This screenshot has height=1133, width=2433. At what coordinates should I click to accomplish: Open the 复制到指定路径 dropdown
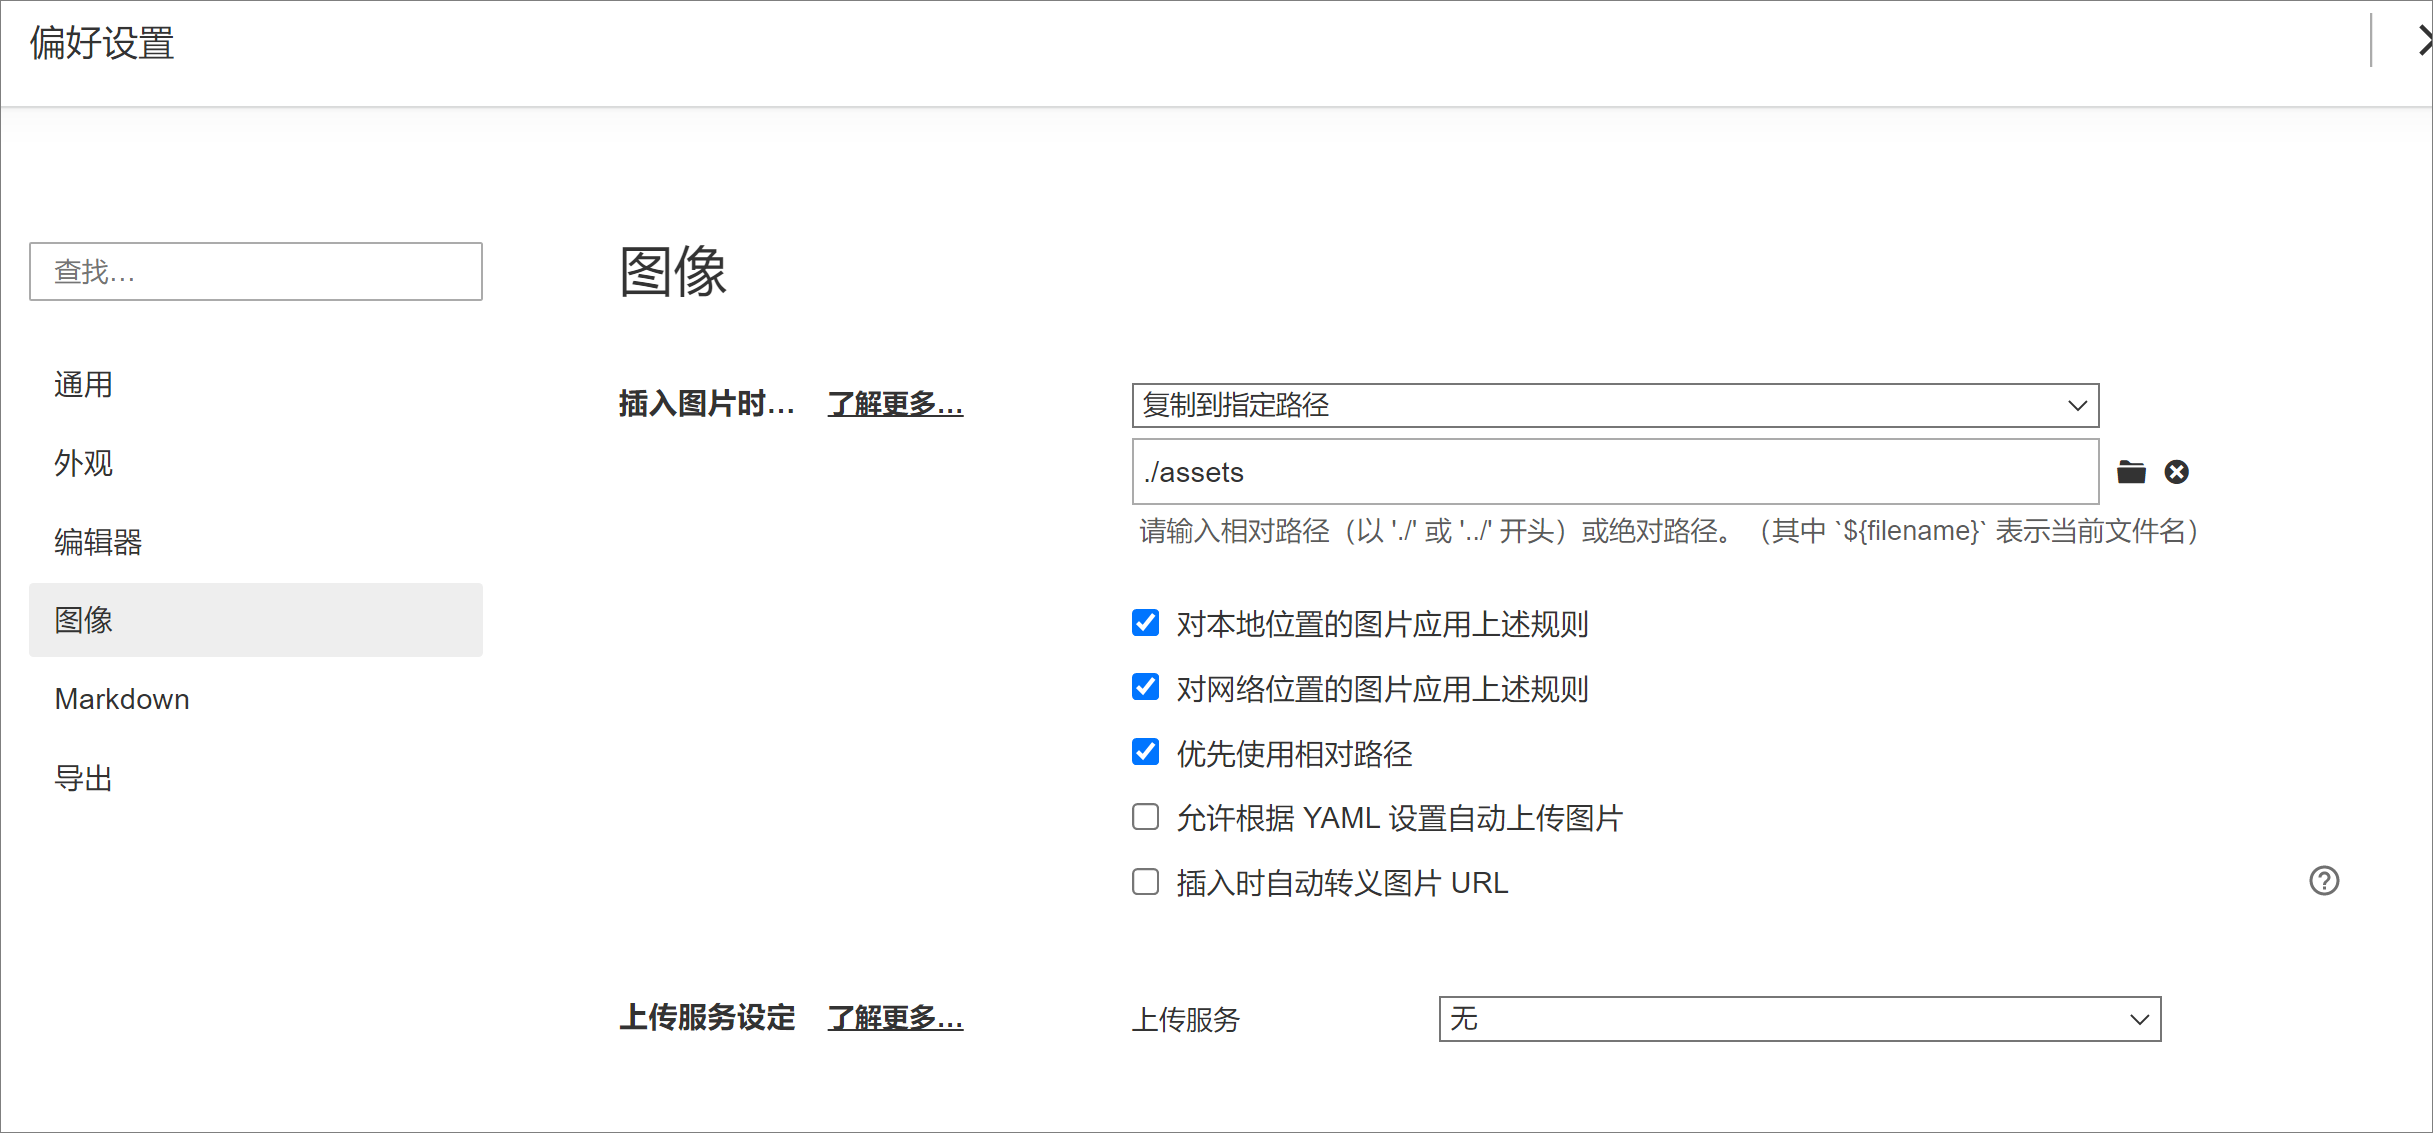(1614, 405)
